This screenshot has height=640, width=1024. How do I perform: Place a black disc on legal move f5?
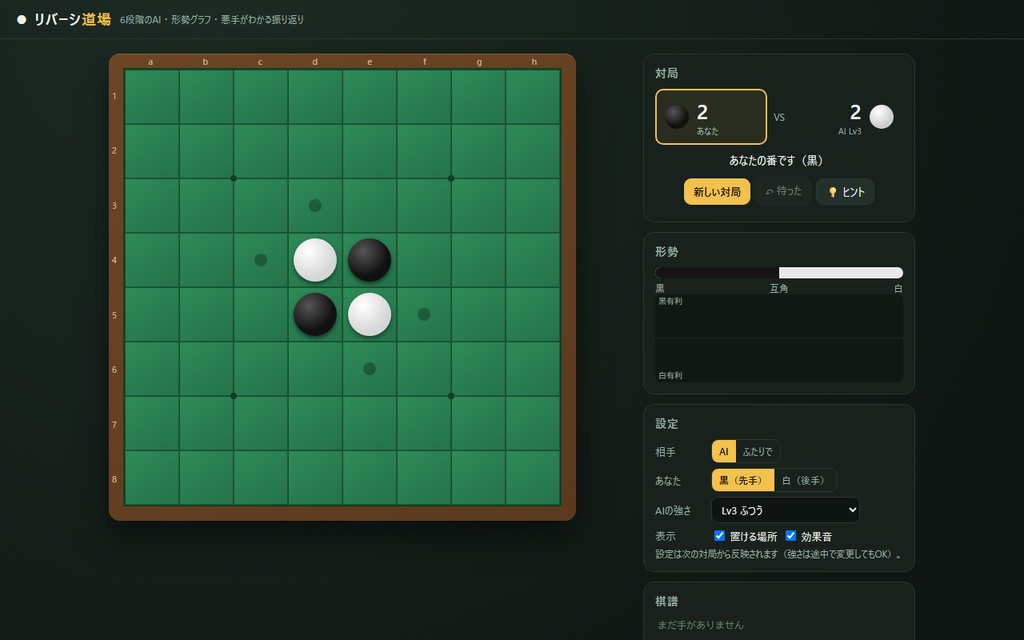point(424,314)
